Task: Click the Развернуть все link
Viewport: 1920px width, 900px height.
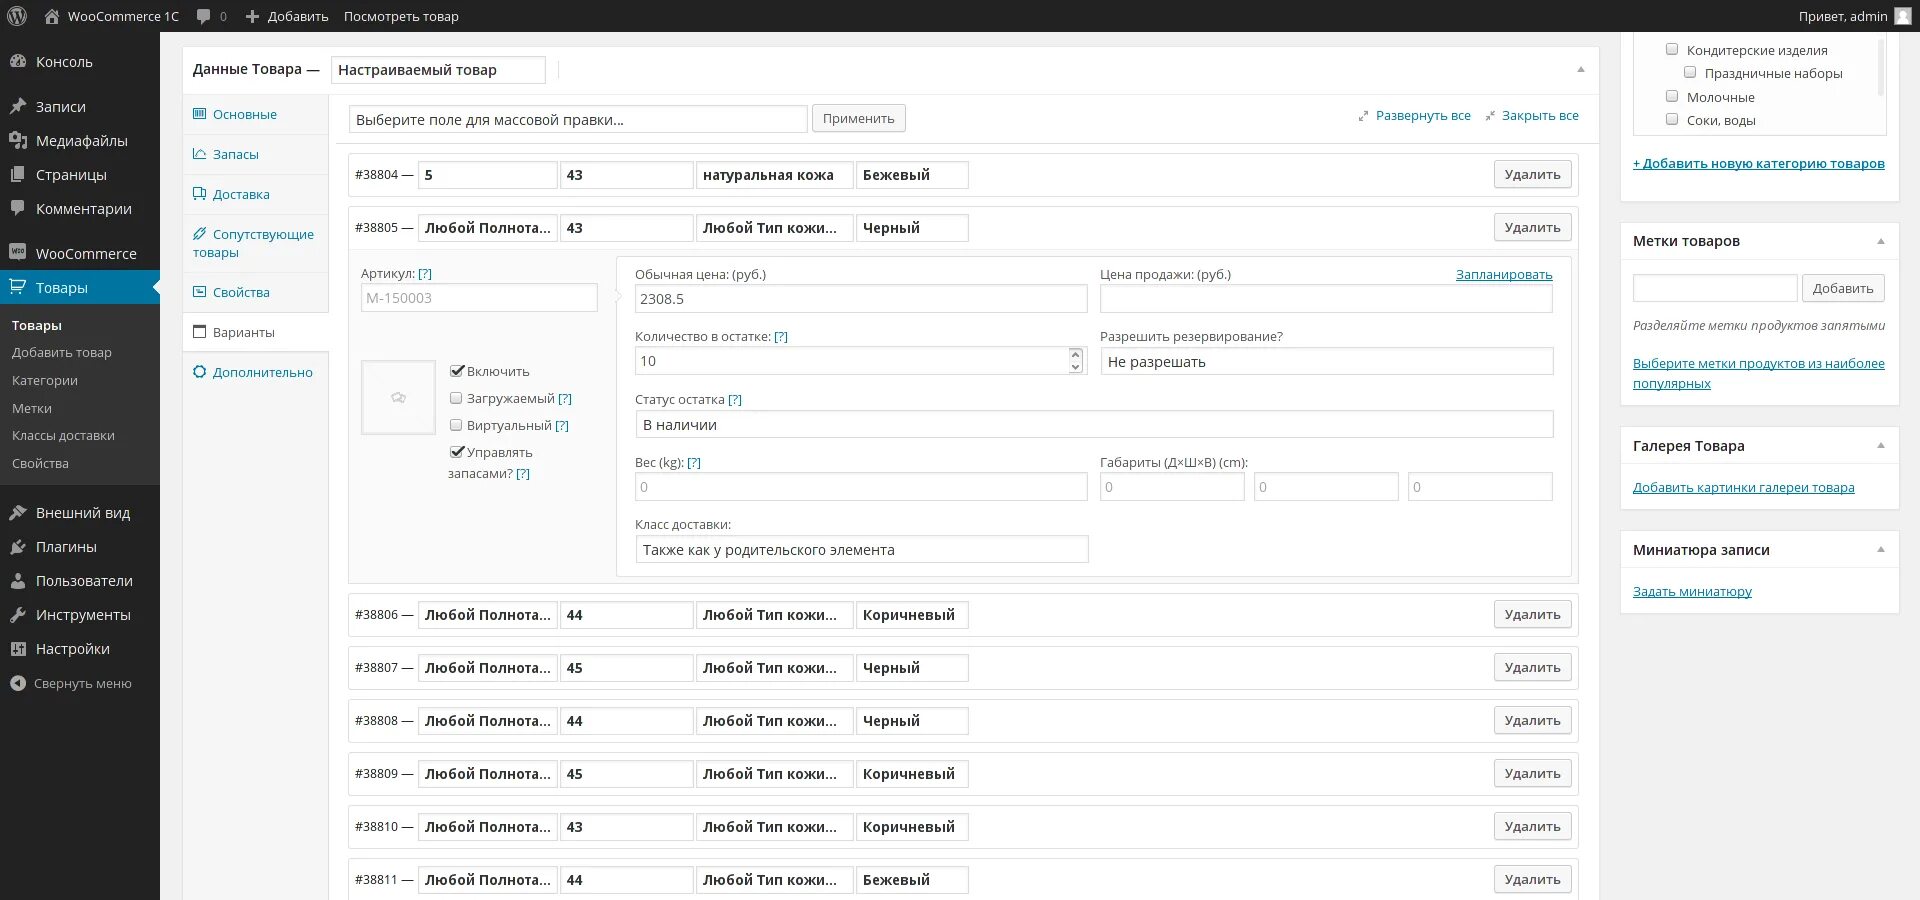Action: click(x=1422, y=116)
